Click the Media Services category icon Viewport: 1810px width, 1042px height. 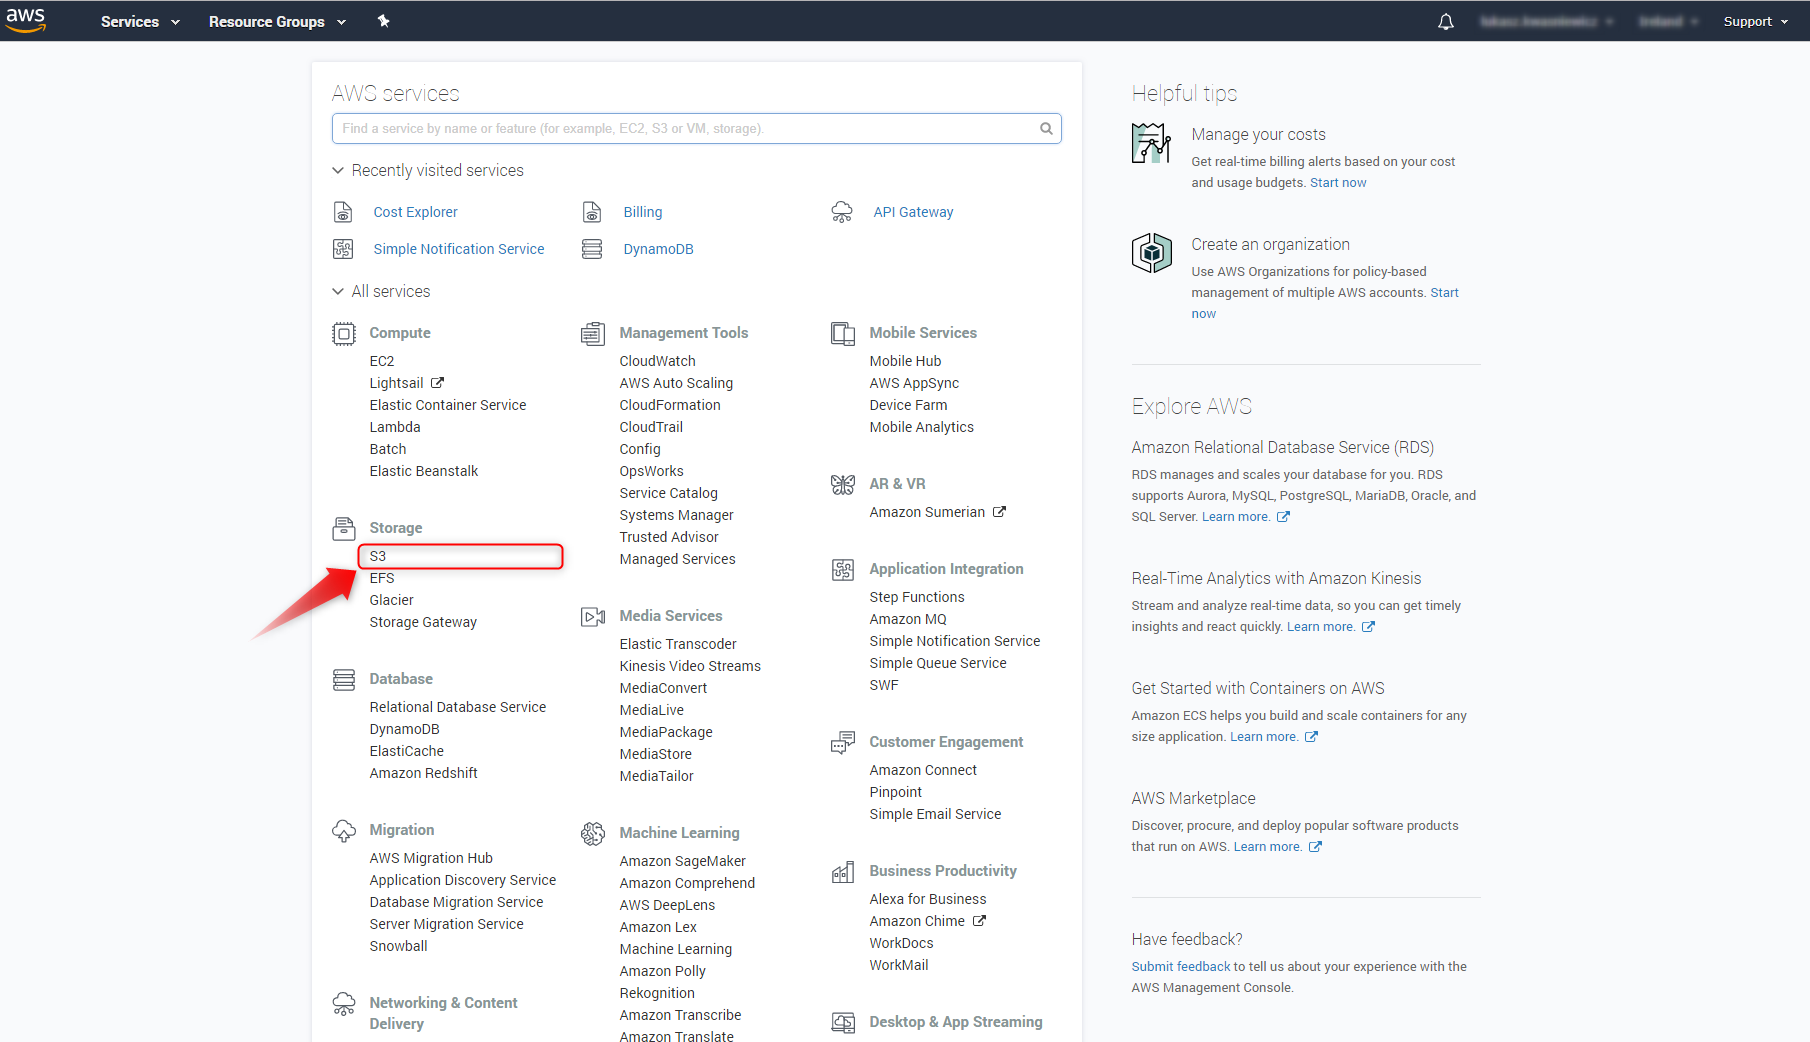593,617
